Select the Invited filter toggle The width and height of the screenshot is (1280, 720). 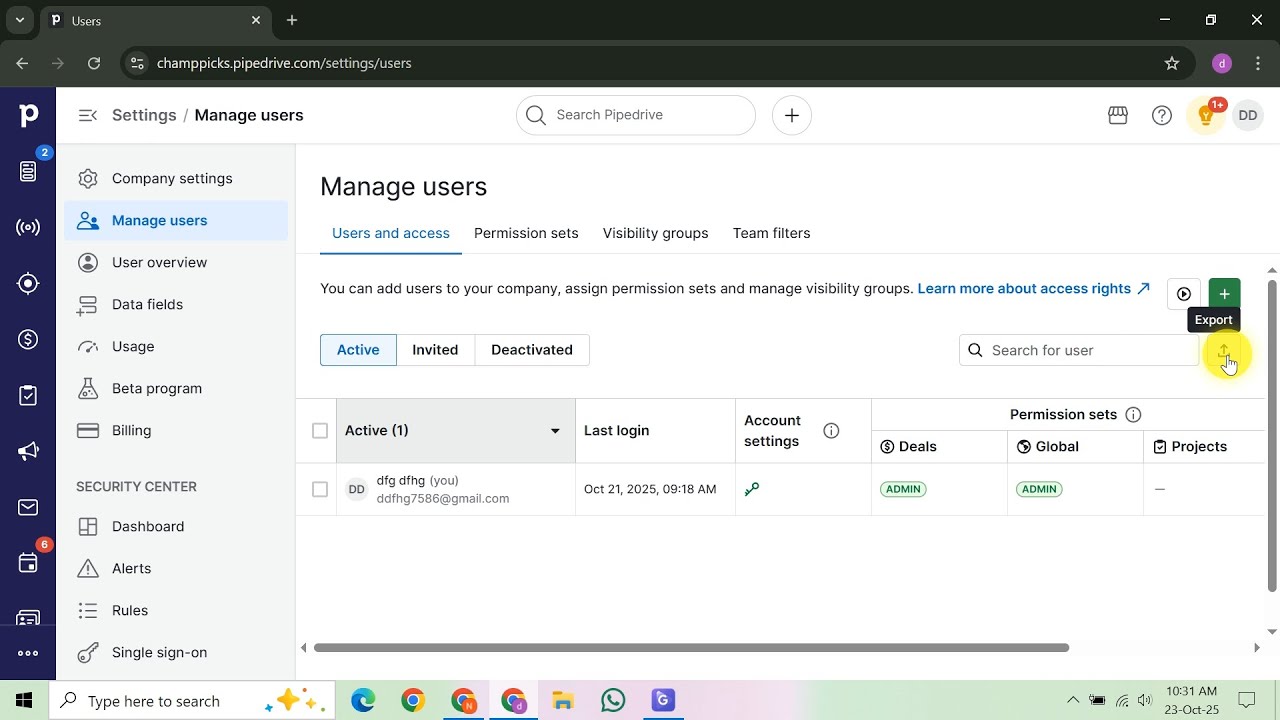pos(435,350)
